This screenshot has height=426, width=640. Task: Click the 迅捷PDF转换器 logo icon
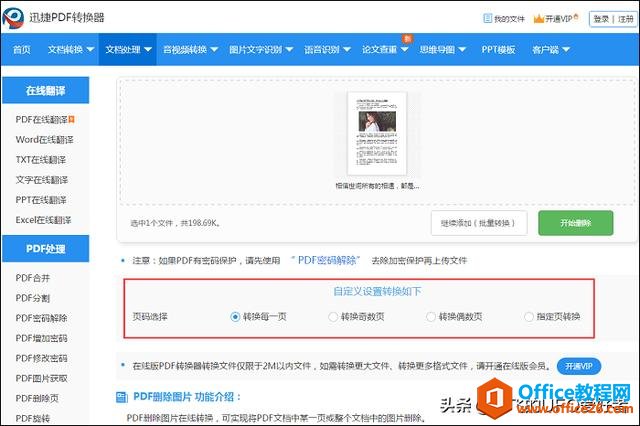(x=13, y=18)
